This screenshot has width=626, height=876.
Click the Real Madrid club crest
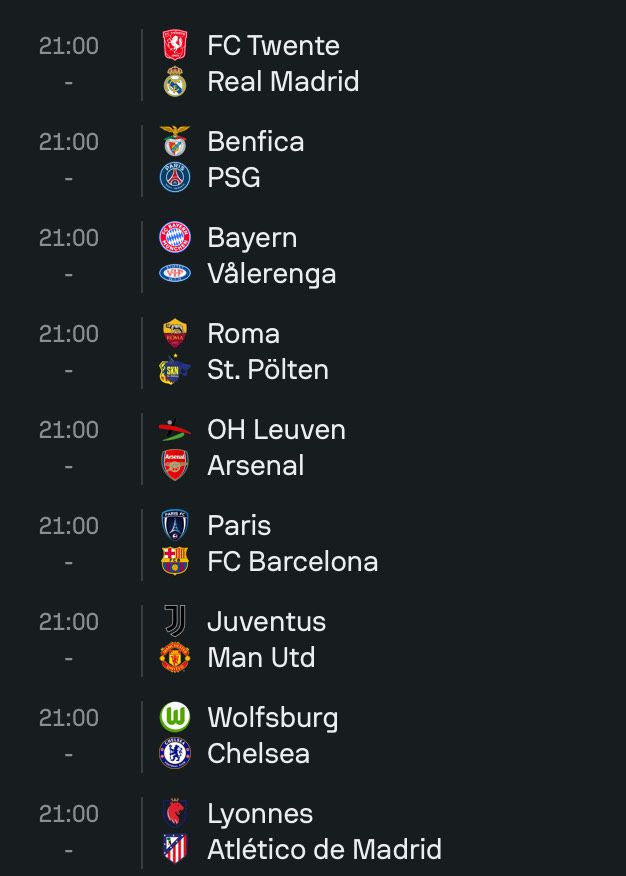coord(175,82)
